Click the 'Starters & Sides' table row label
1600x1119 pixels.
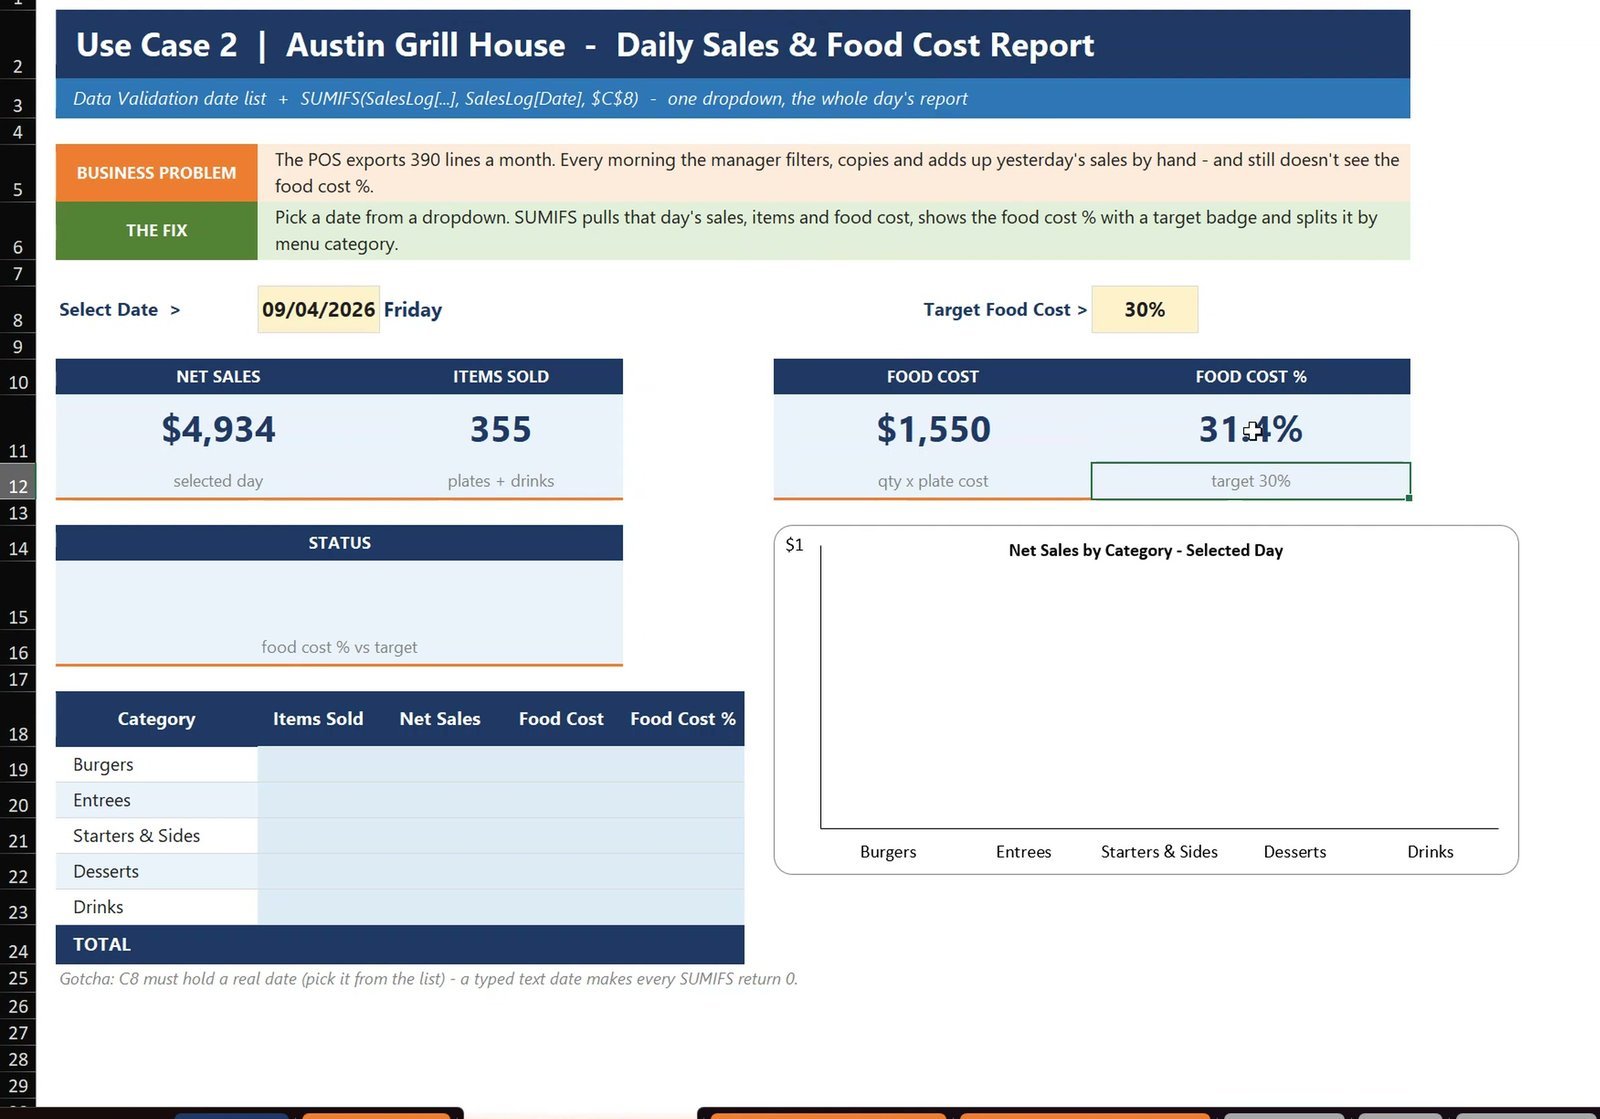click(137, 836)
